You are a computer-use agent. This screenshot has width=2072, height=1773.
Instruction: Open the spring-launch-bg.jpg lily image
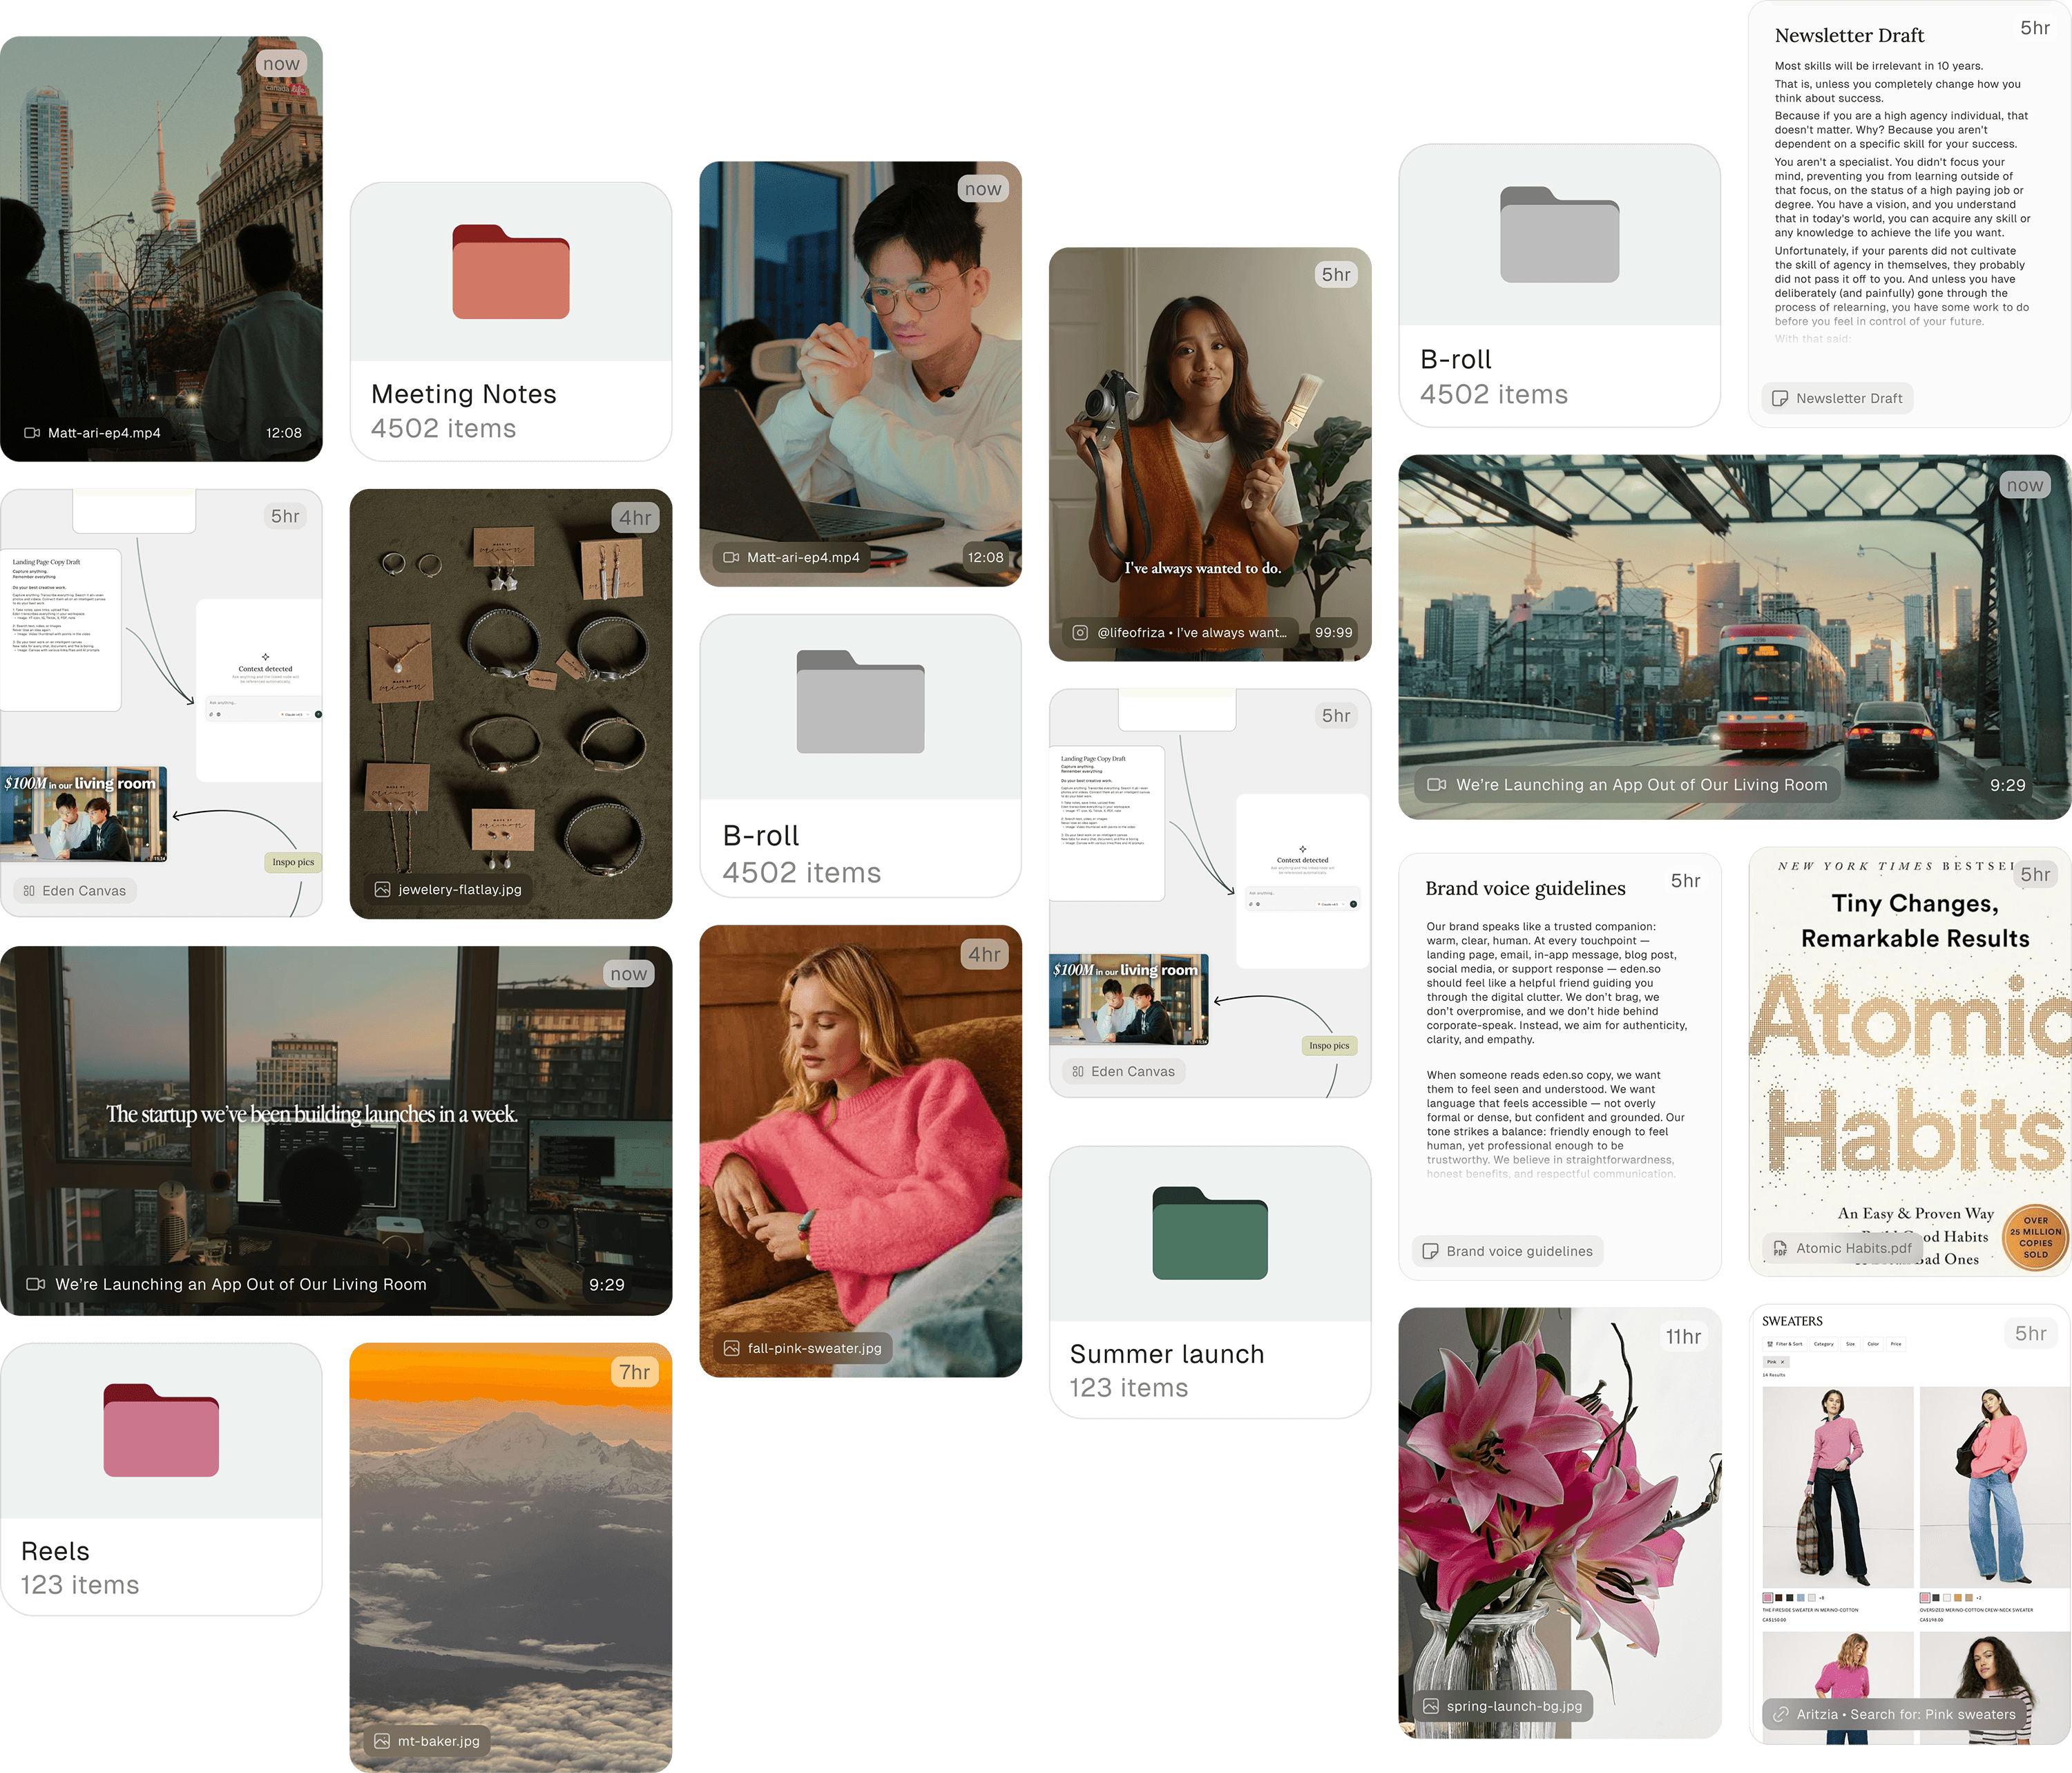1559,1500
